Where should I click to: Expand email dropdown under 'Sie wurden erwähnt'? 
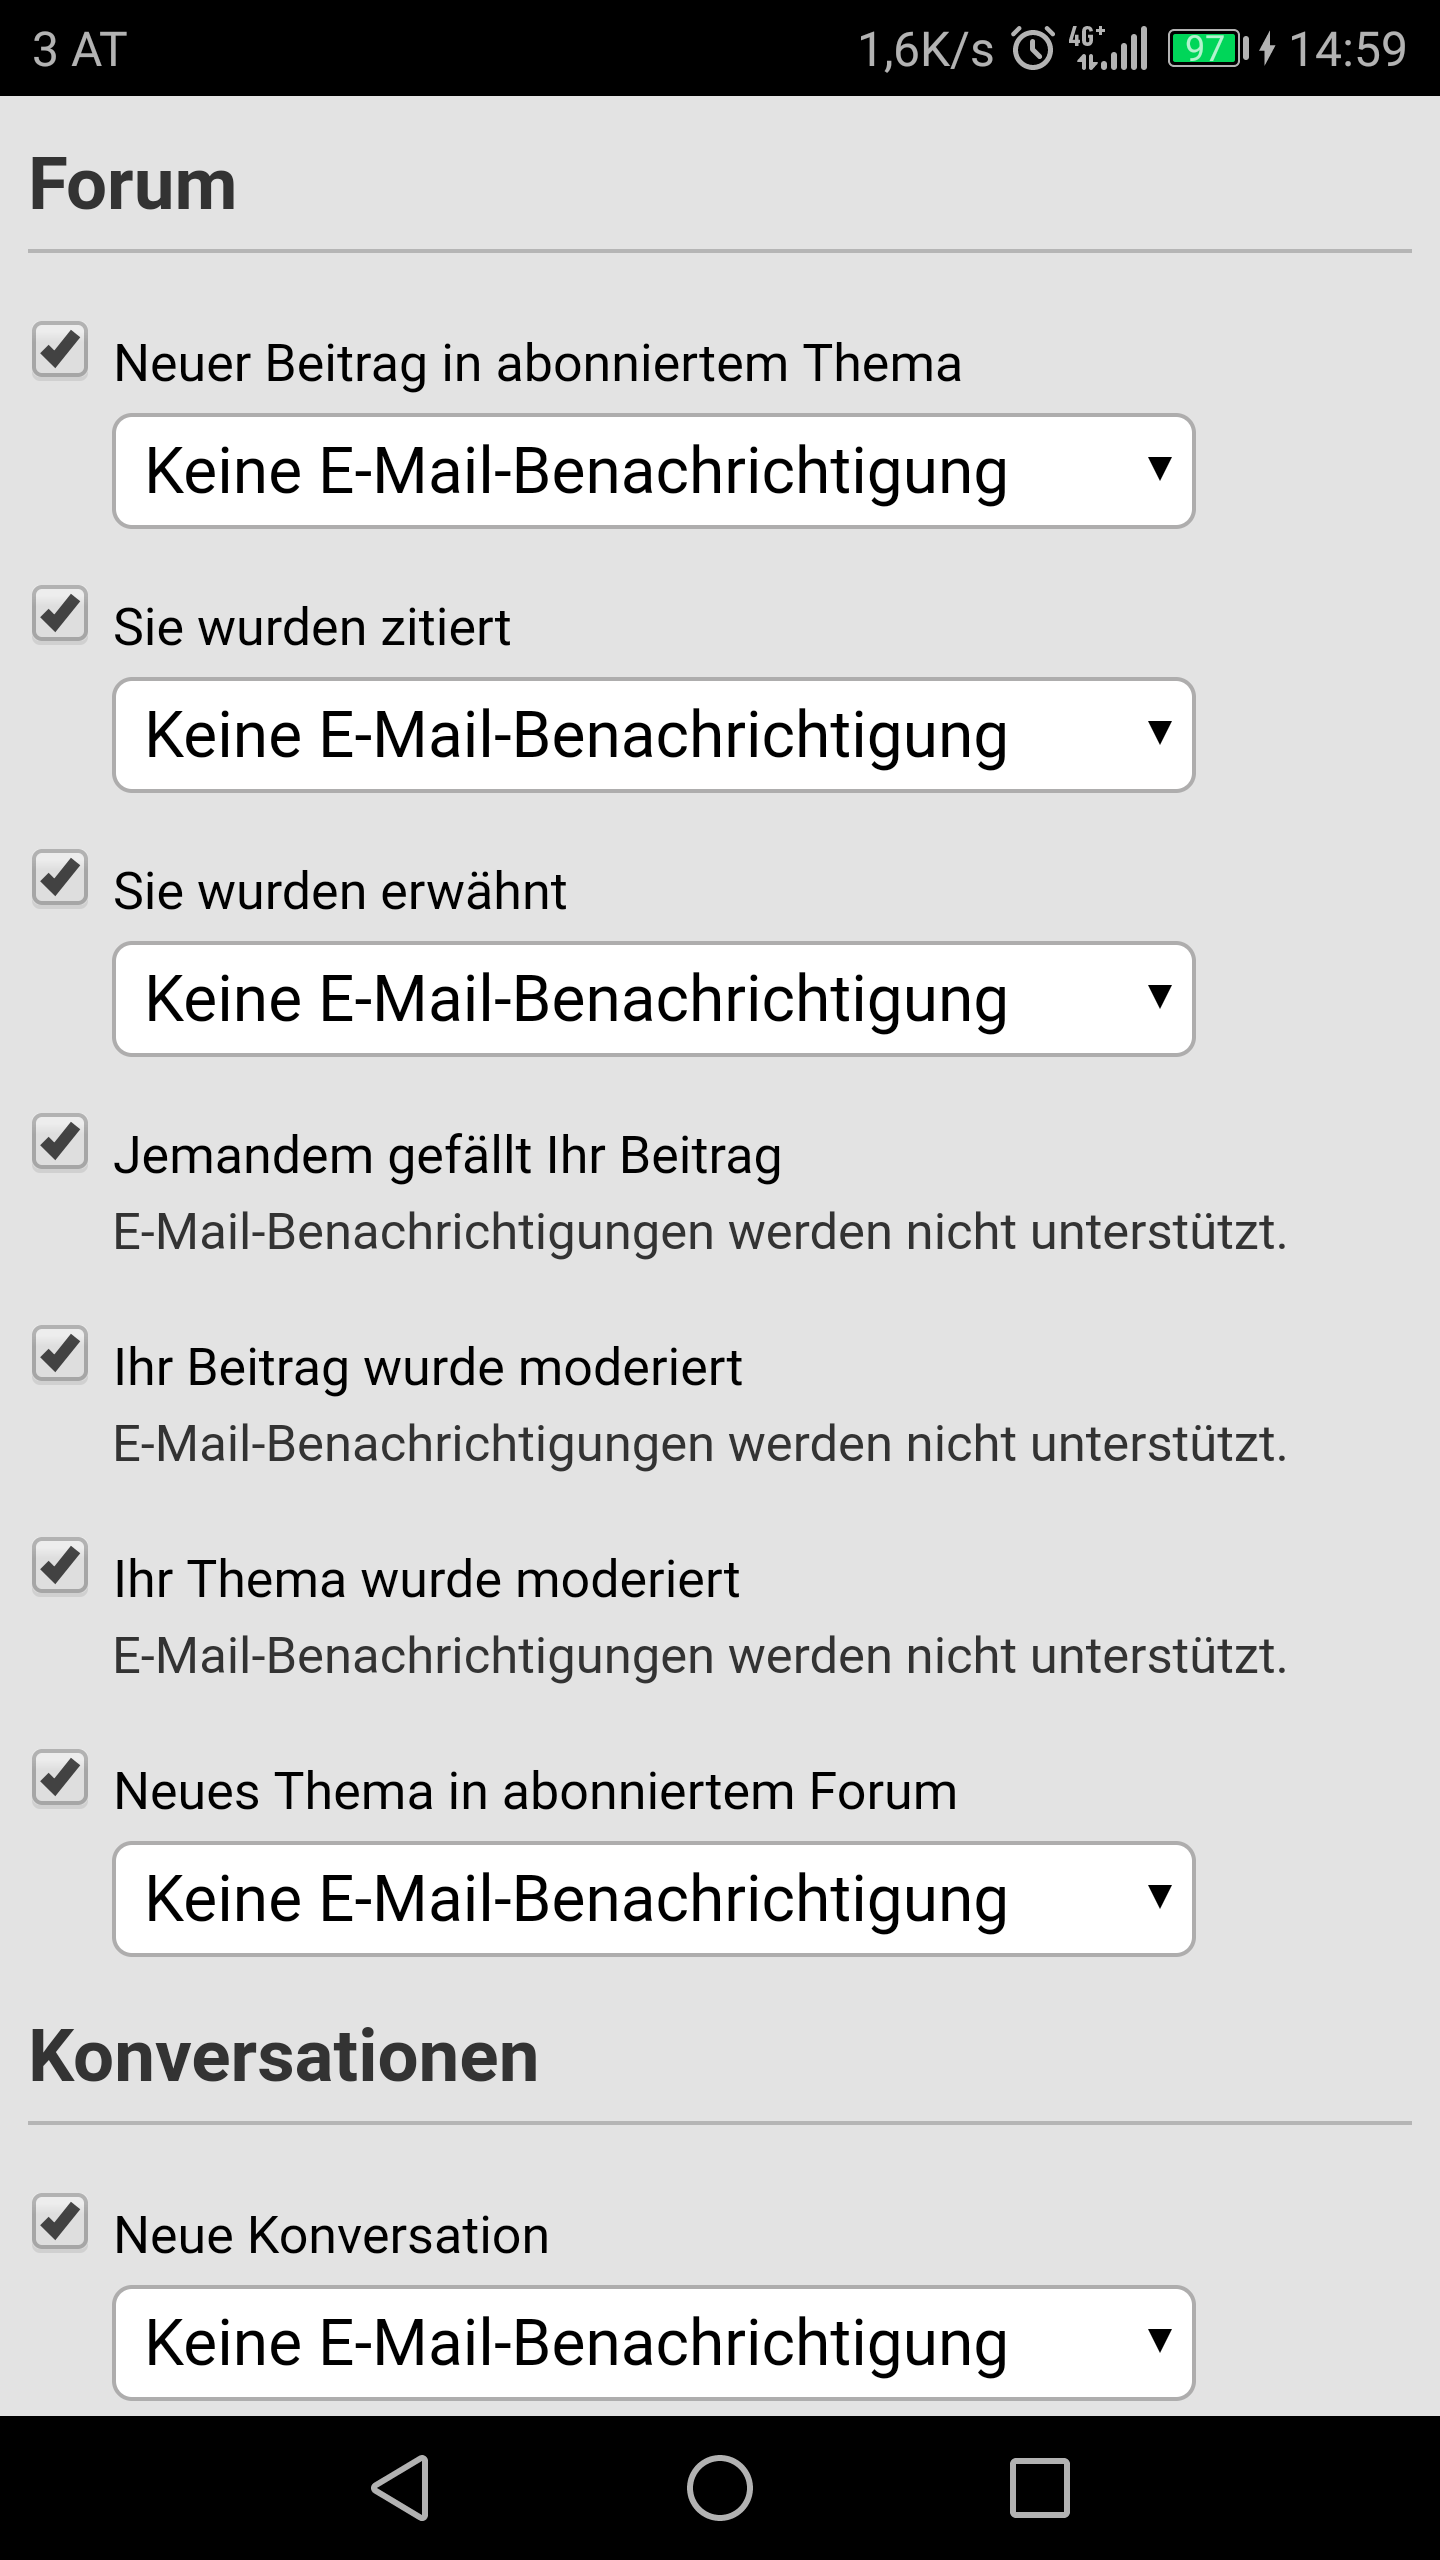pos(653,999)
